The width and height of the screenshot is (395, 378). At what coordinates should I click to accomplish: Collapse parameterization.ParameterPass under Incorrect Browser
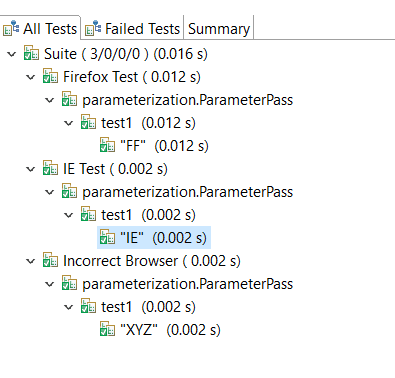[50, 284]
